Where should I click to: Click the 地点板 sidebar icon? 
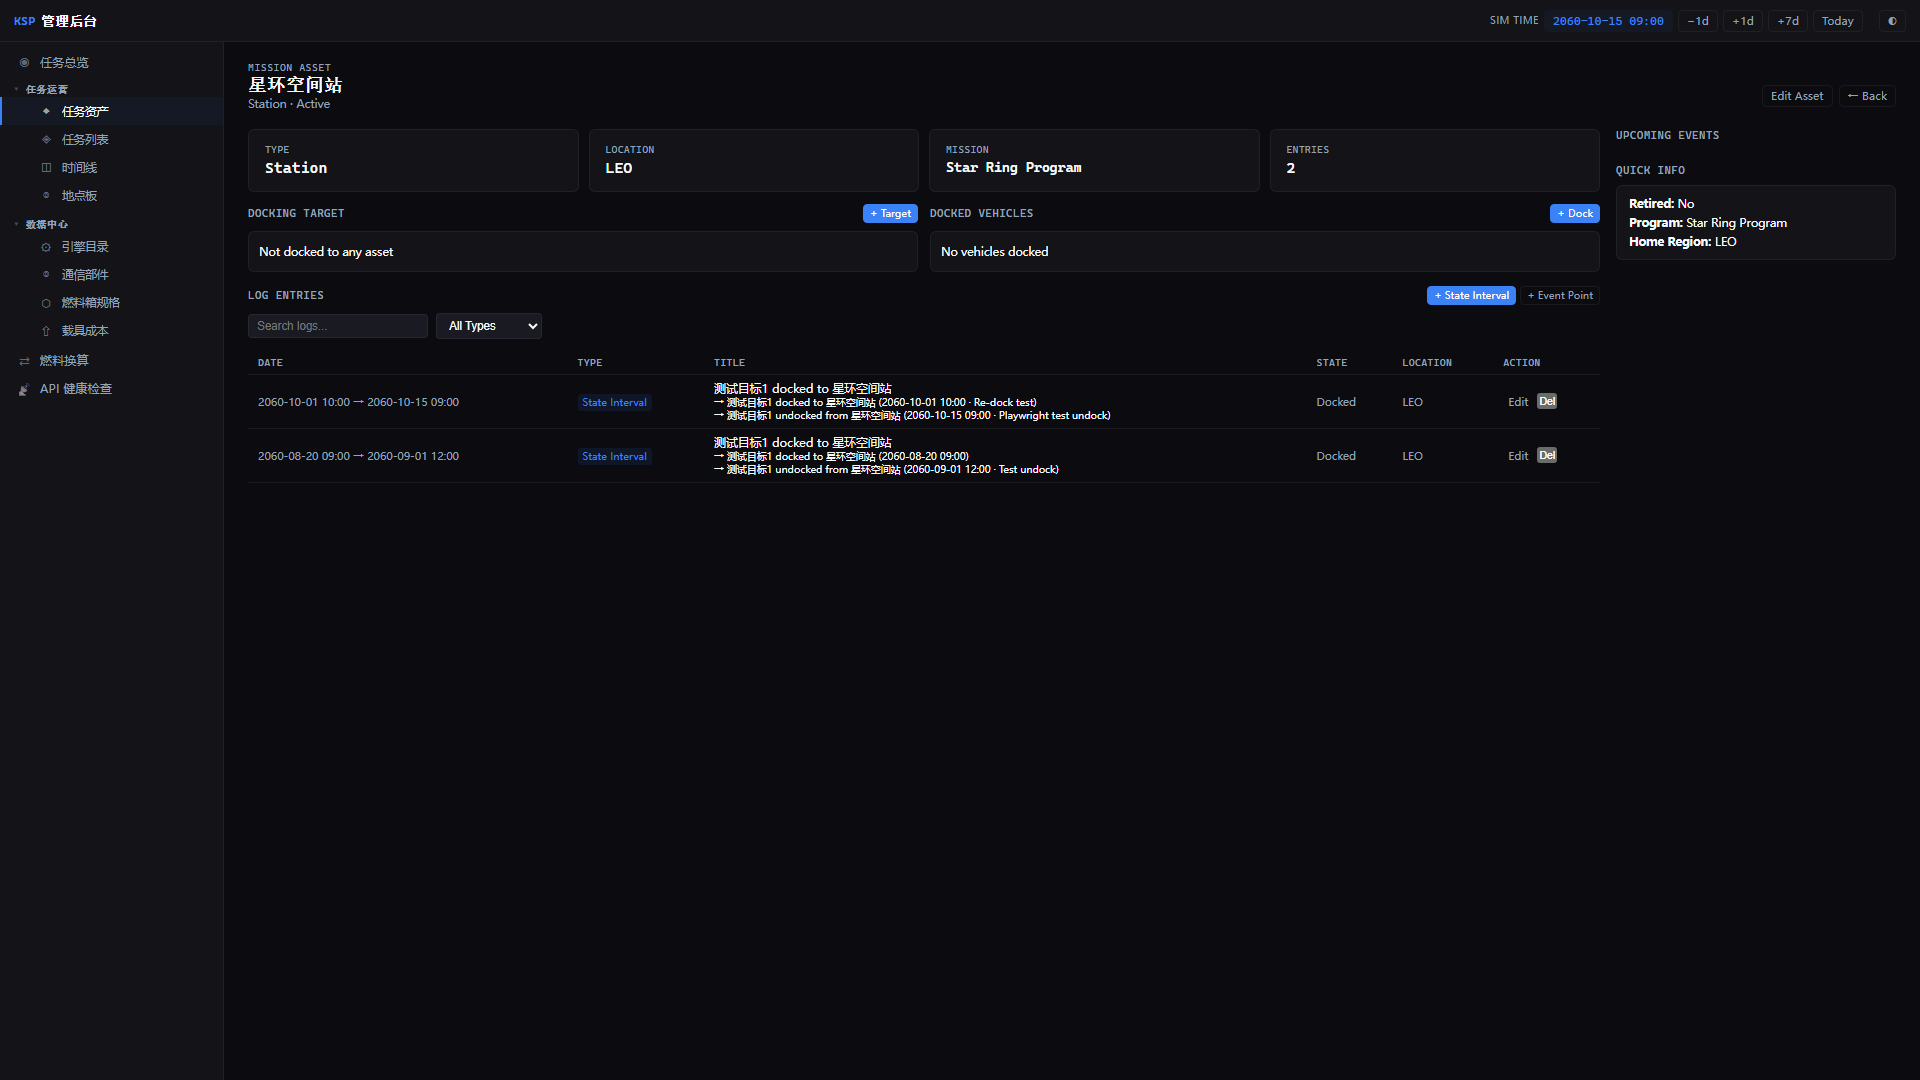(x=46, y=196)
